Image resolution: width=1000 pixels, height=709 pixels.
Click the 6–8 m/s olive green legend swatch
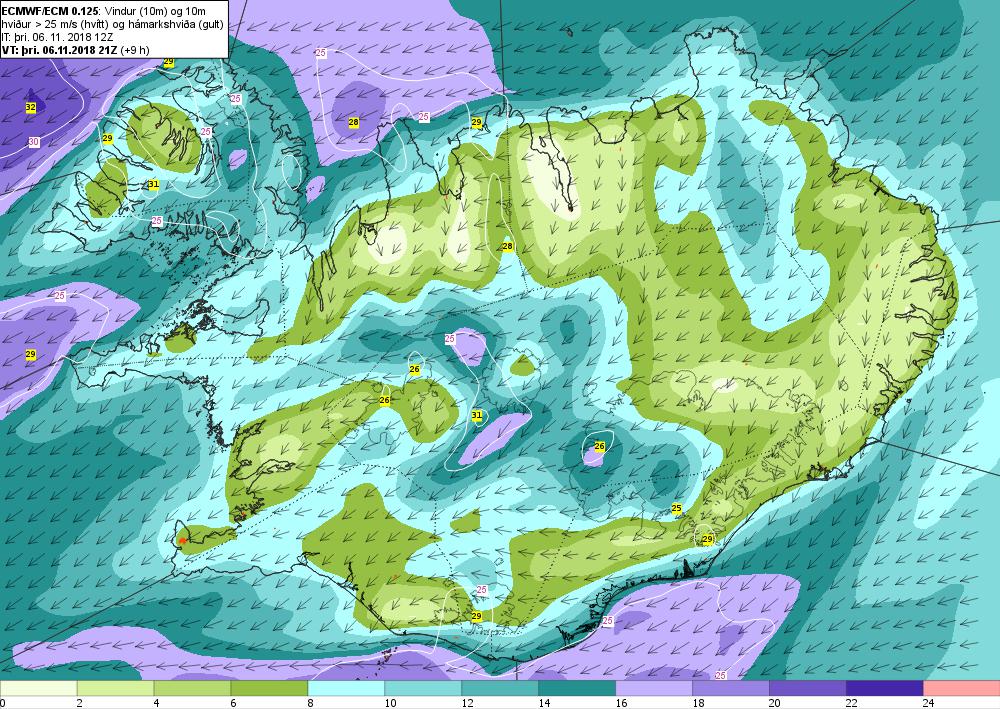(269, 689)
